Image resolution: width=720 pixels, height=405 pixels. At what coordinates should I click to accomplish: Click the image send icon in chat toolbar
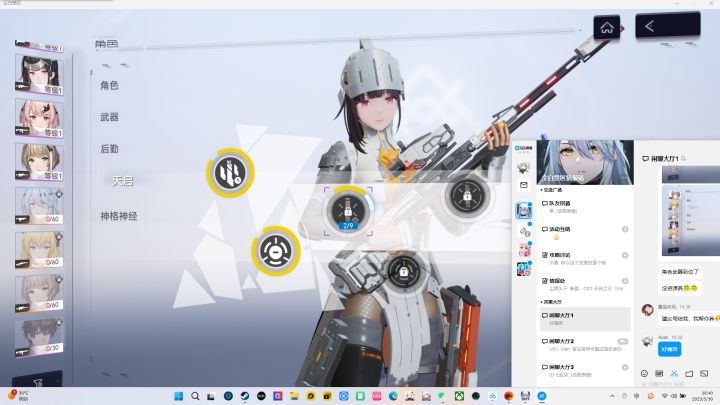click(659, 373)
